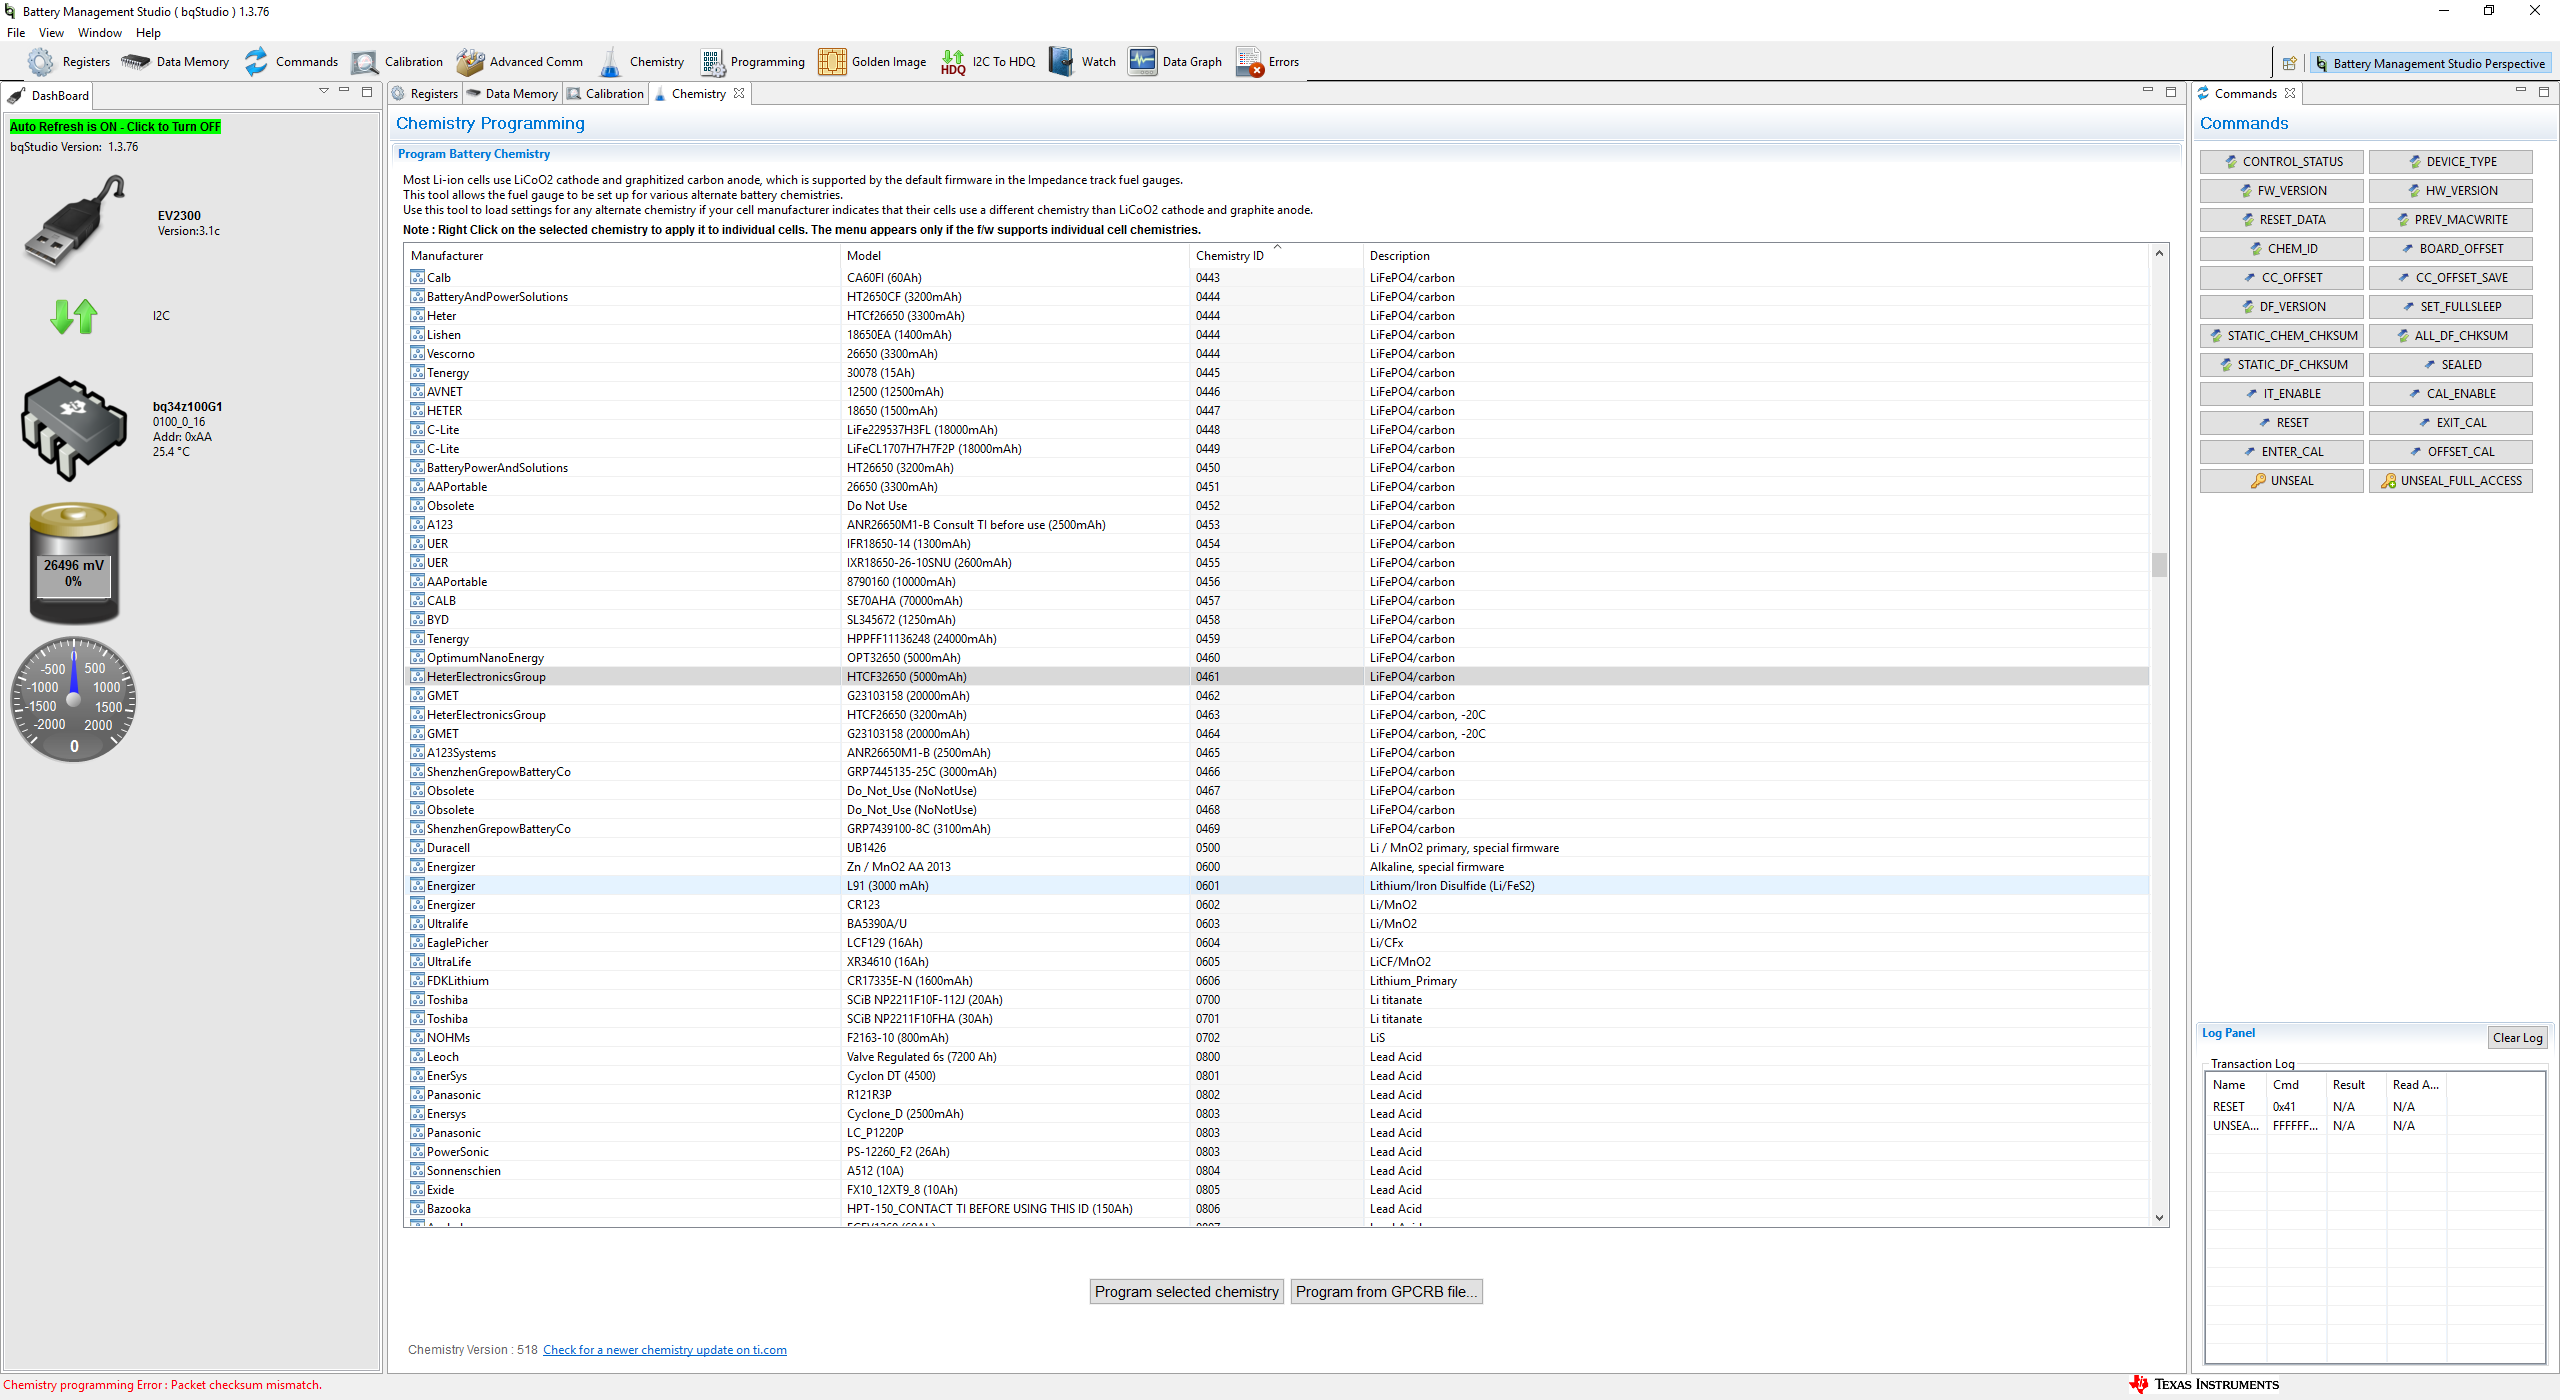The width and height of the screenshot is (2560, 1400).
Task: Close the Commands panel tab
Action: [x=2290, y=93]
